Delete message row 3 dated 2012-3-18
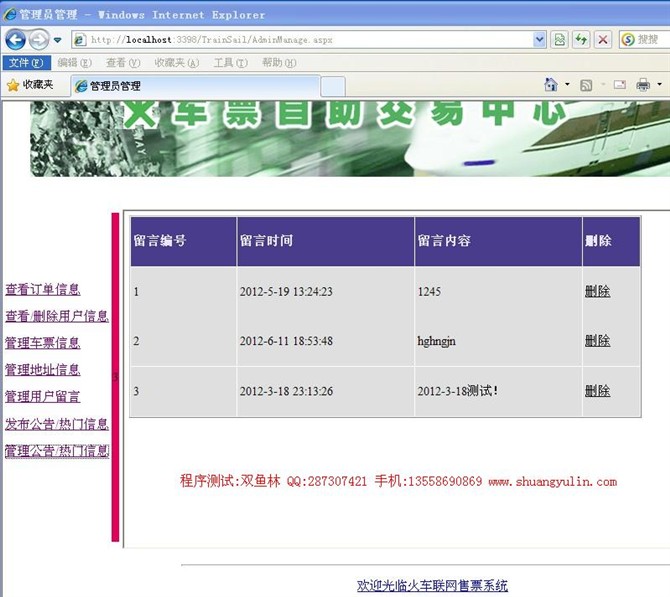This screenshot has height=597, width=670. pyautogui.click(x=597, y=391)
